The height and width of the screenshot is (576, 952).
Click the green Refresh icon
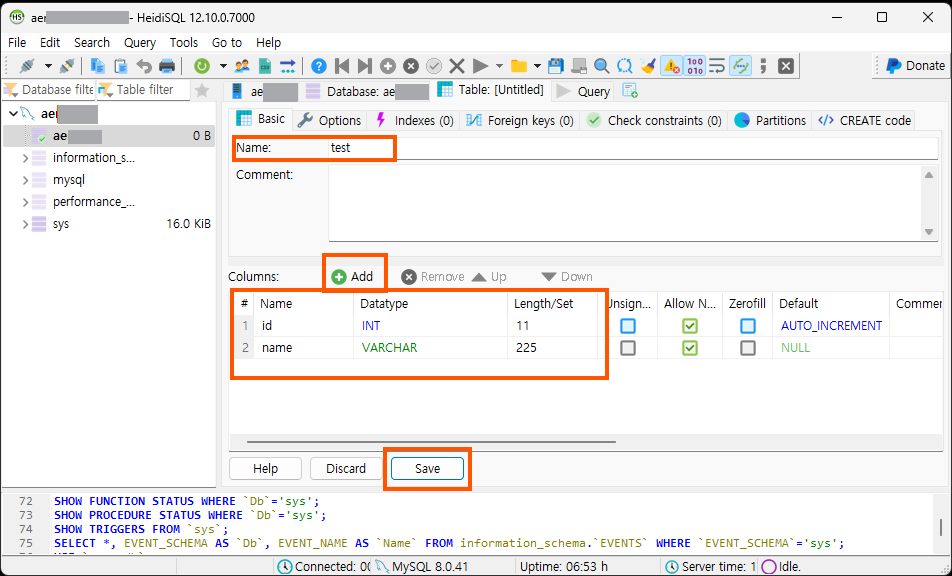pyautogui.click(x=202, y=66)
